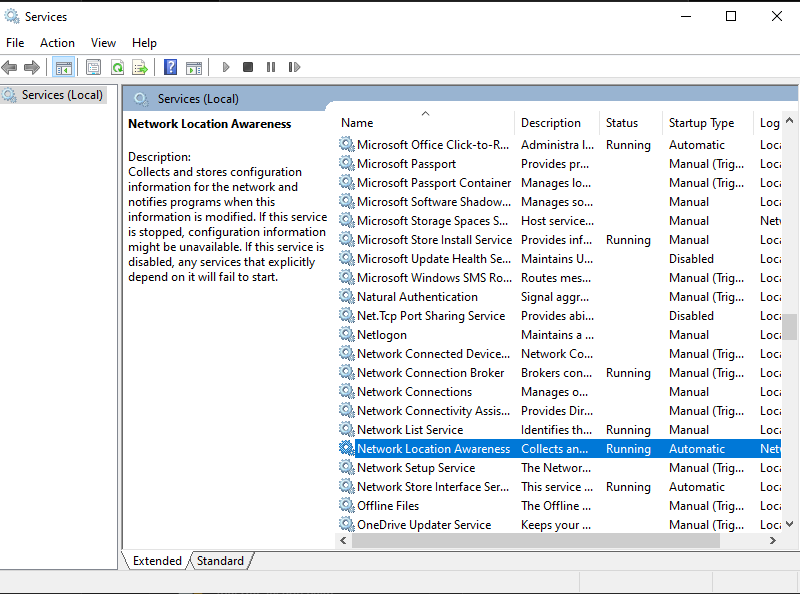This screenshot has width=800, height=594.
Task: Open the View menu
Action: [x=103, y=43]
